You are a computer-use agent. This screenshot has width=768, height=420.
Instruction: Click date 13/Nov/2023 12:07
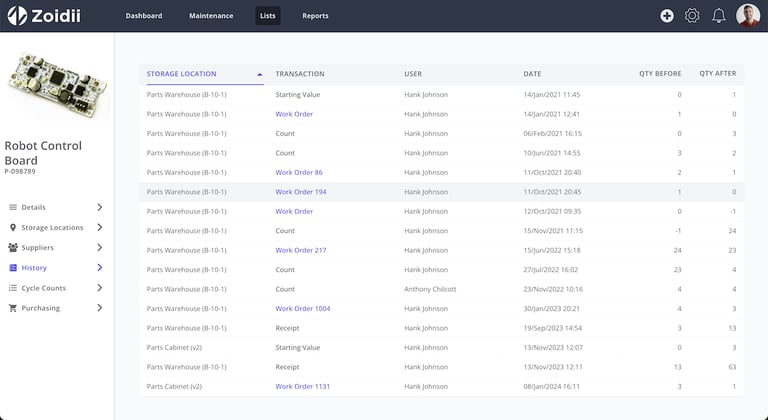(552, 347)
